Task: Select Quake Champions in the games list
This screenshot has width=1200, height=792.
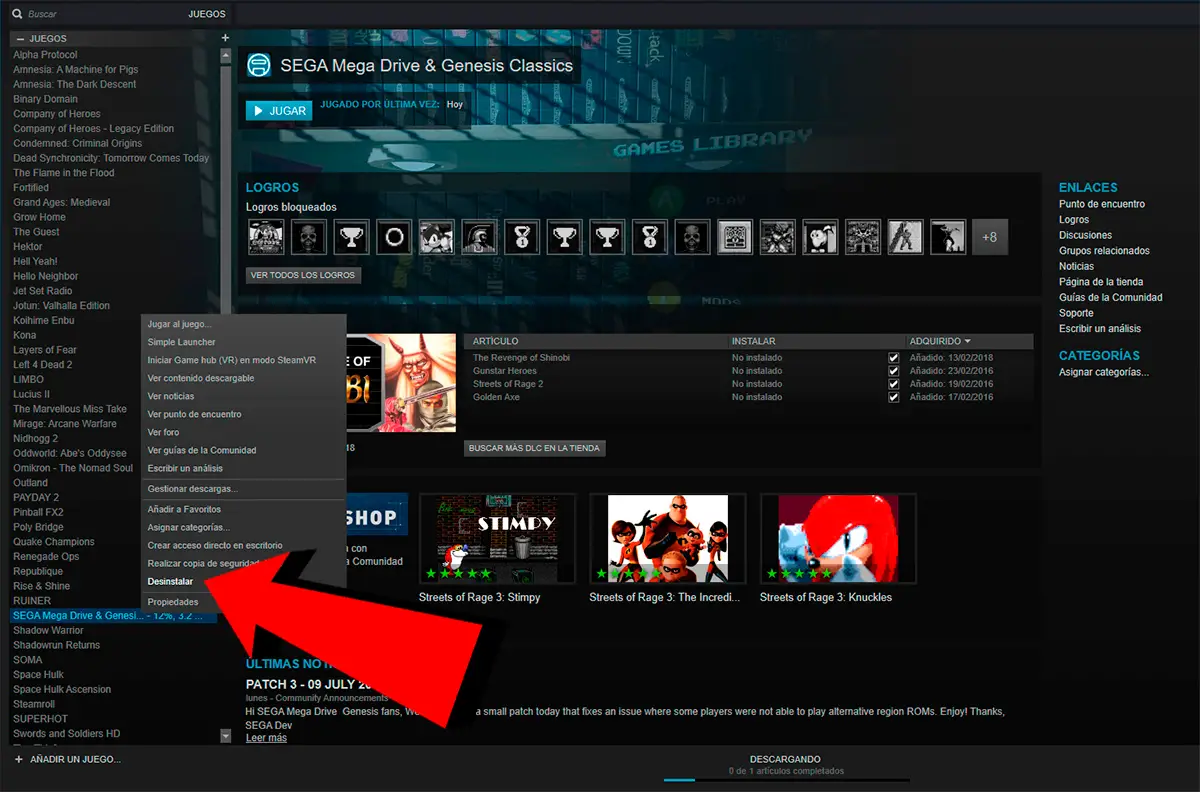Action: 54,542
